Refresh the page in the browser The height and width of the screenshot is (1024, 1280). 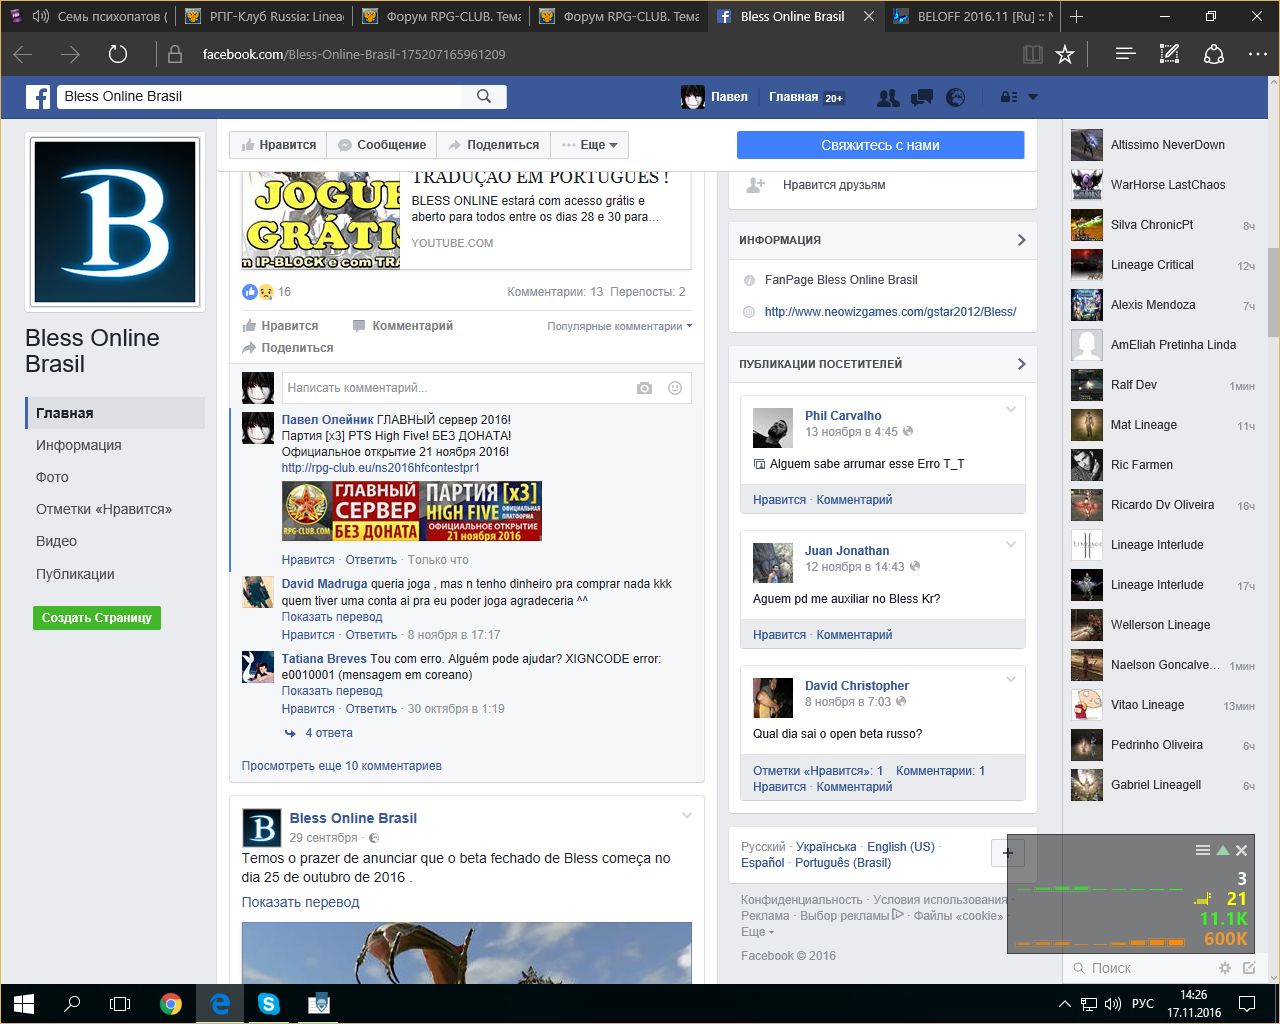118,54
